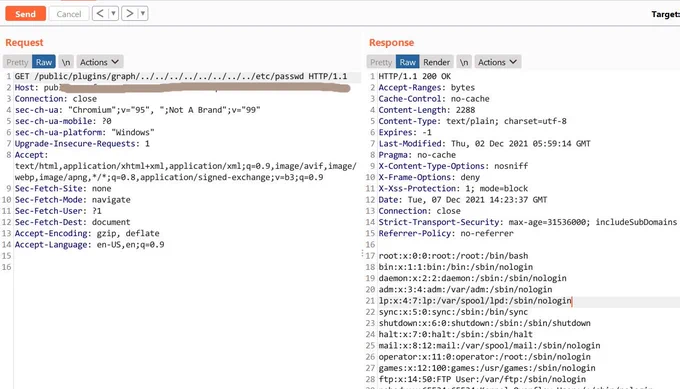Click the 'Pragma: no-cache' header

pos(417,155)
